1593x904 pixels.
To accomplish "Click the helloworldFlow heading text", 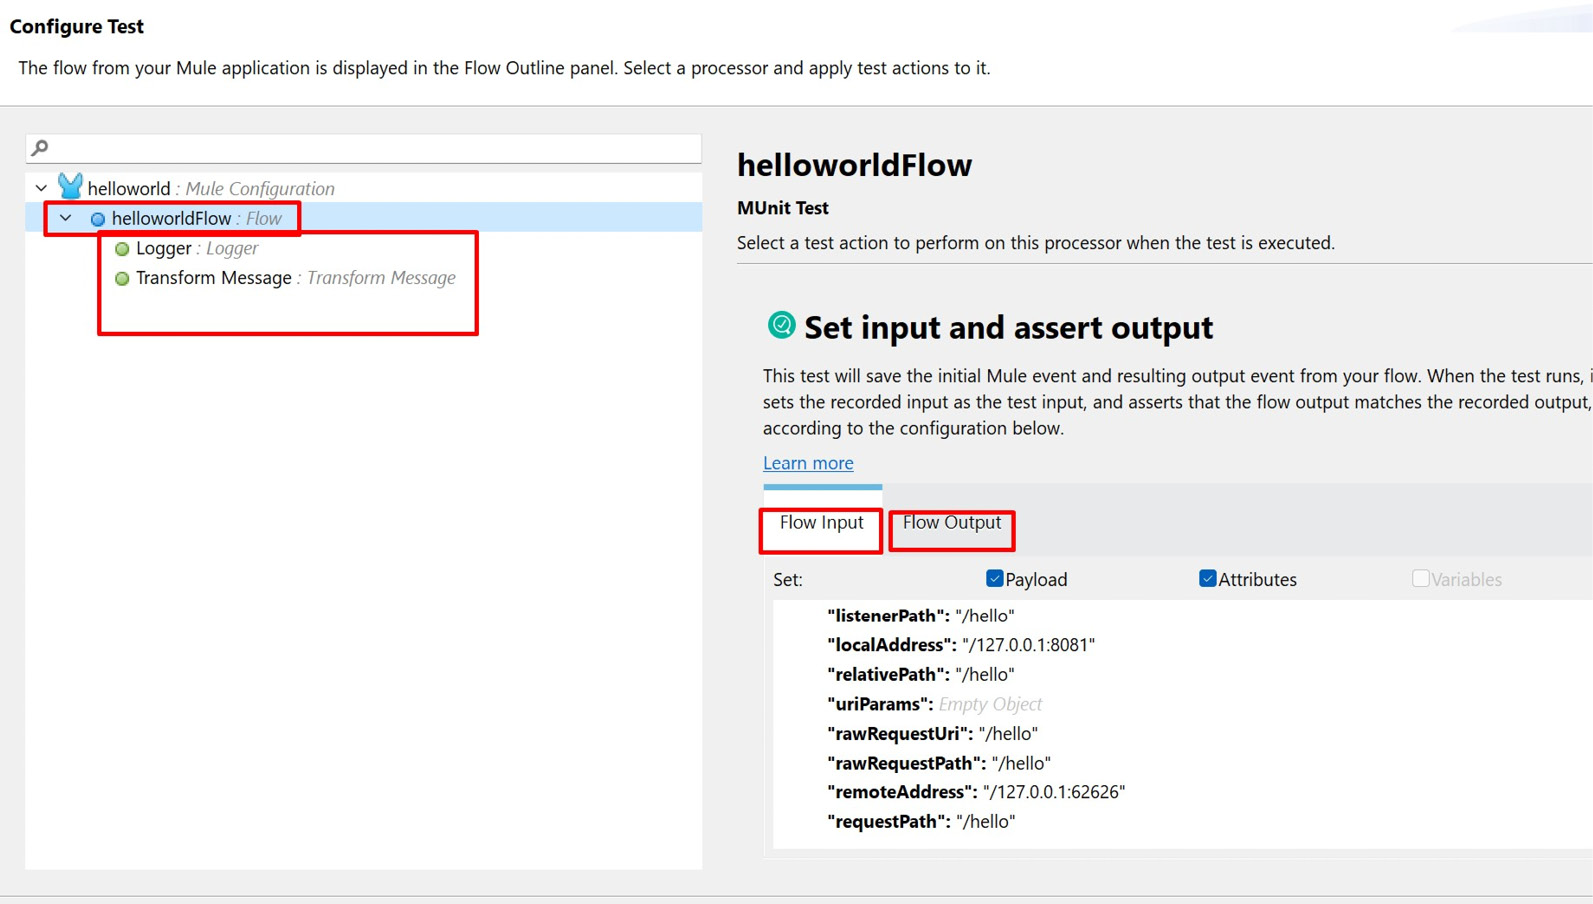I will [854, 165].
